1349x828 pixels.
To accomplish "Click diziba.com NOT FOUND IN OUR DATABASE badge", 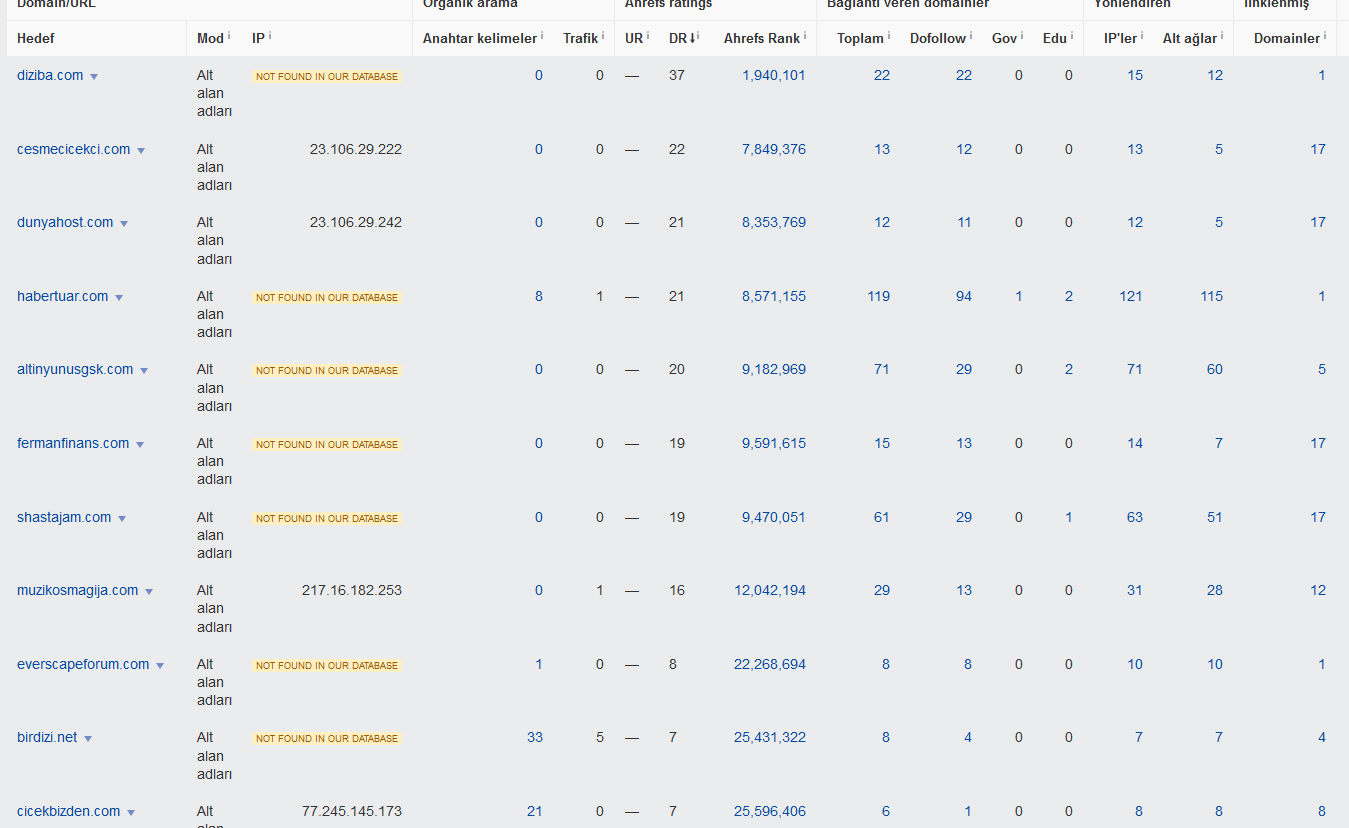I will pos(327,76).
